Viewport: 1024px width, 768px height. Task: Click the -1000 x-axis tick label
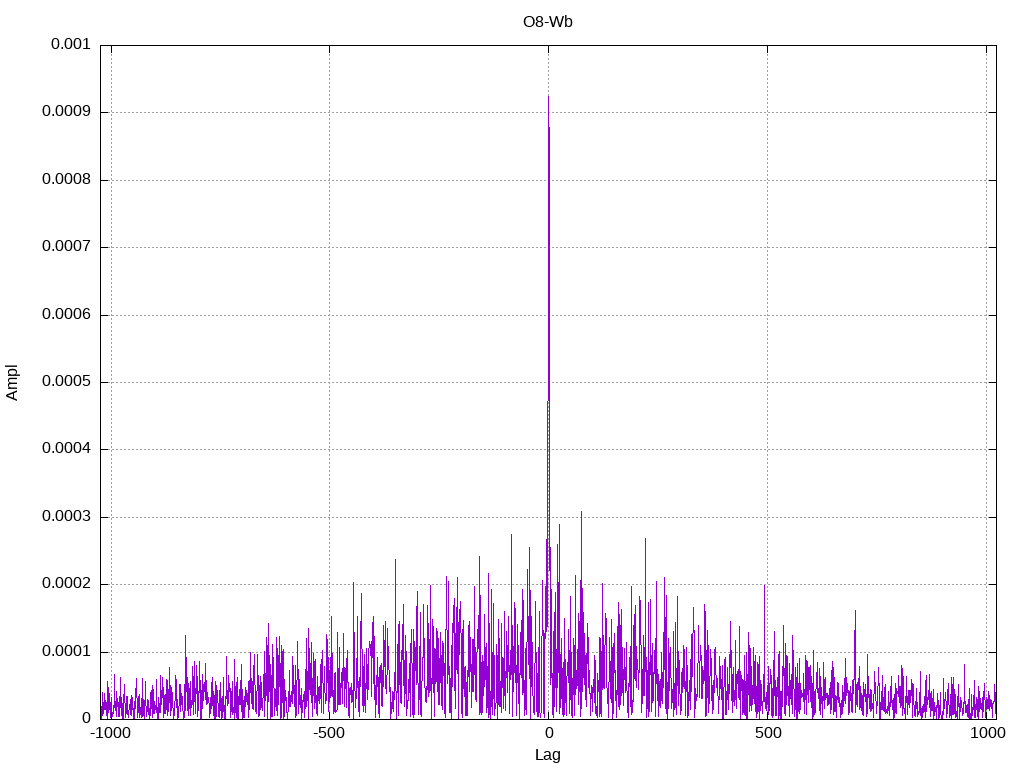(x=110, y=734)
